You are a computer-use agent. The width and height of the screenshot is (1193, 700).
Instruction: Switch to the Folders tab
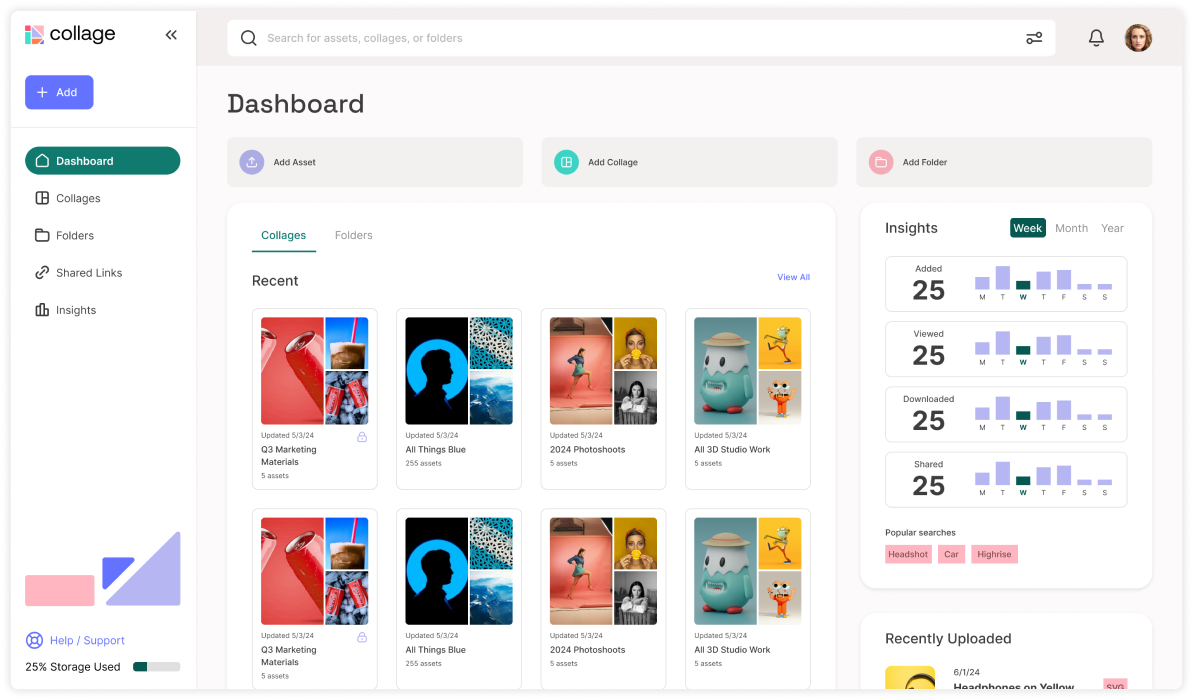(x=353, y=235)
